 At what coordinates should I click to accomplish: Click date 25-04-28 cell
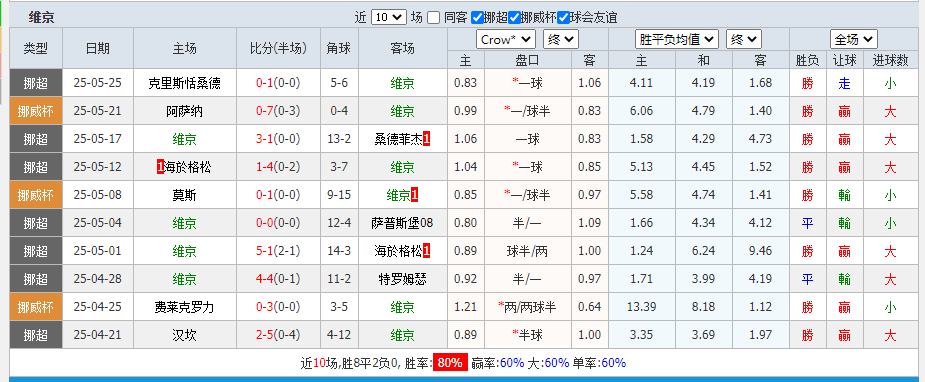tap(97, 279)
